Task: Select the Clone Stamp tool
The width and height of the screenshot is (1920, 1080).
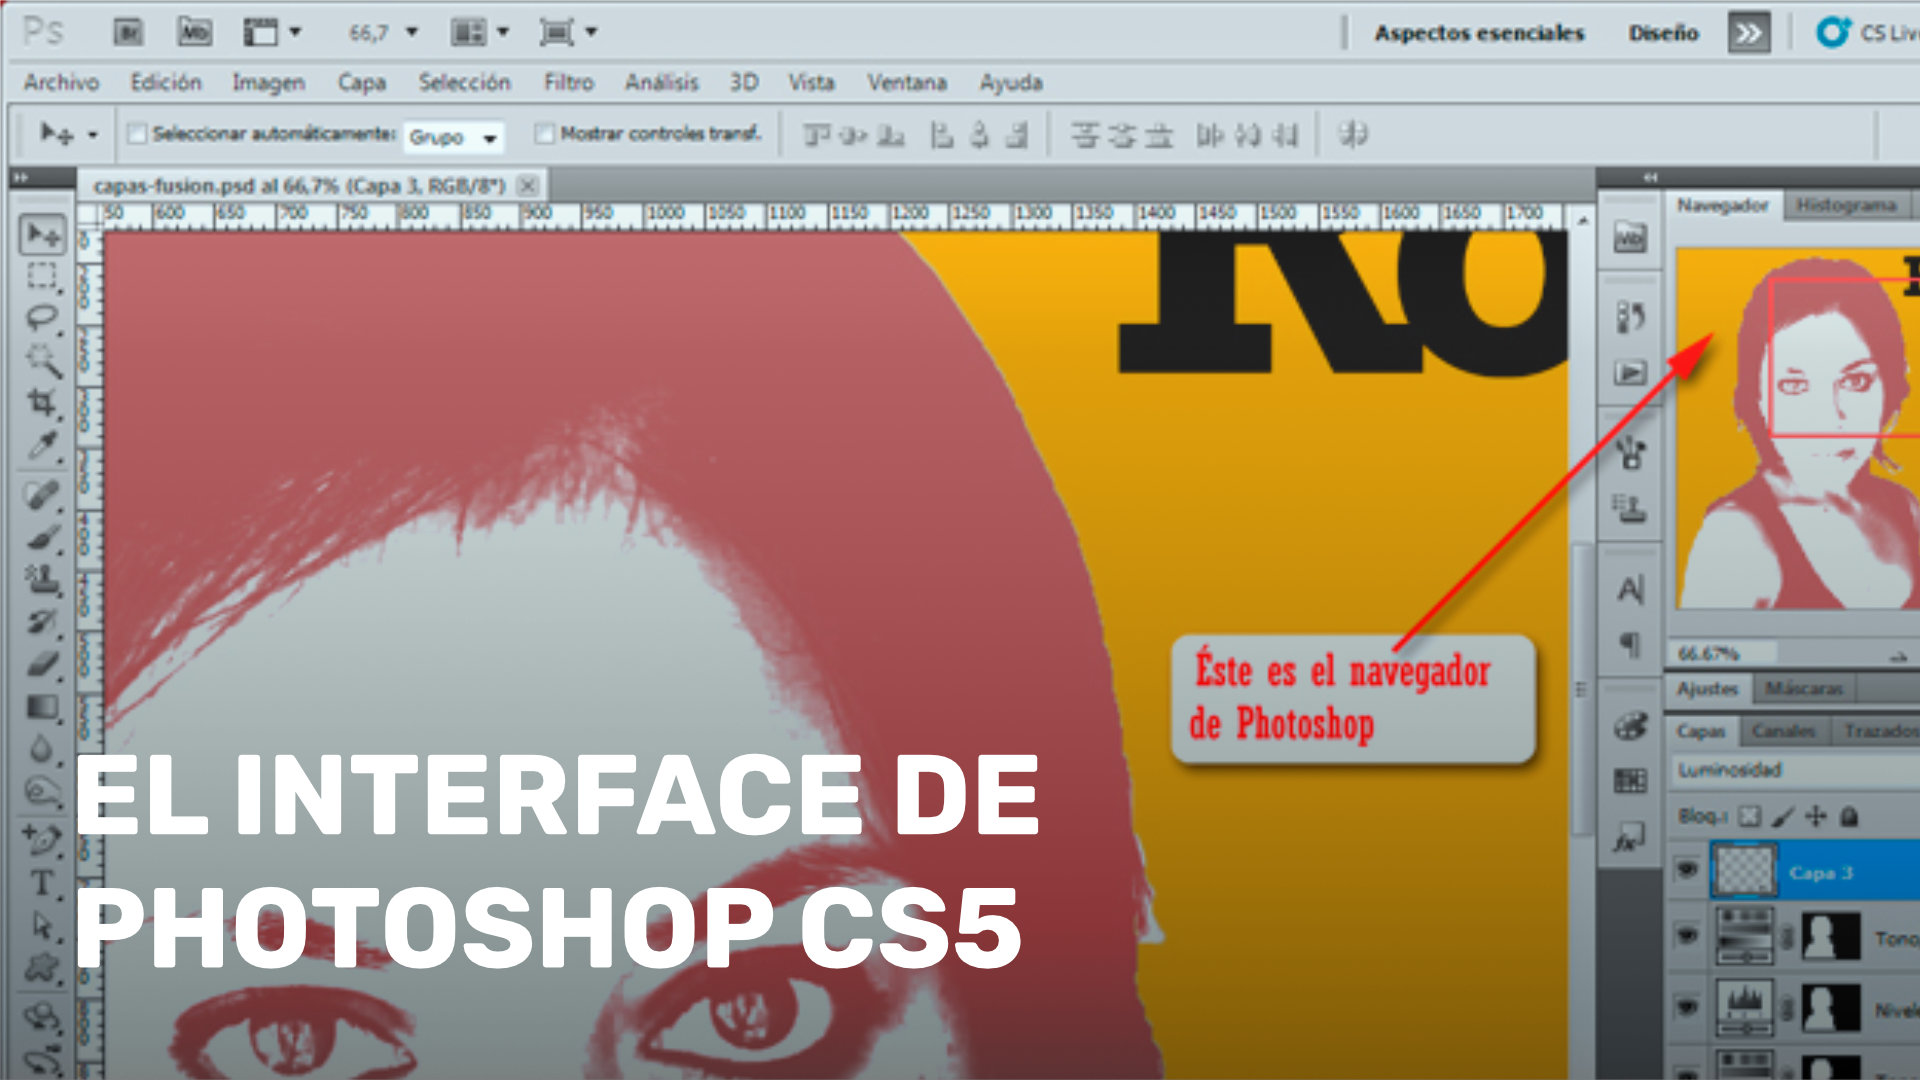Action: 42,580
